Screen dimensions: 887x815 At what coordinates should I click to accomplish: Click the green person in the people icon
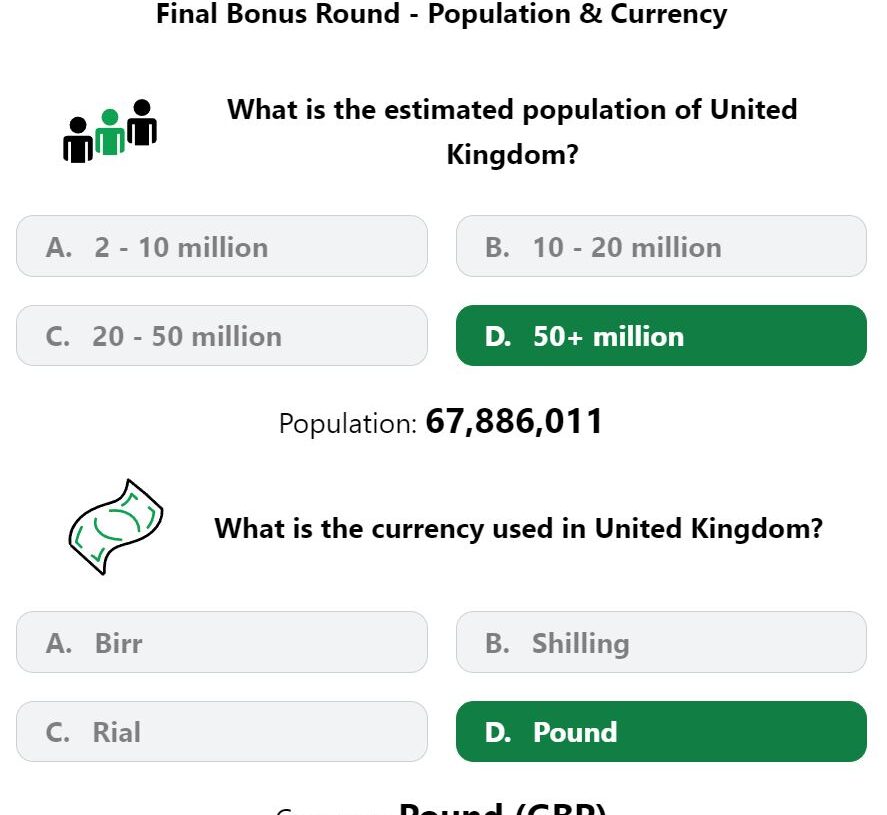point(110,132)
